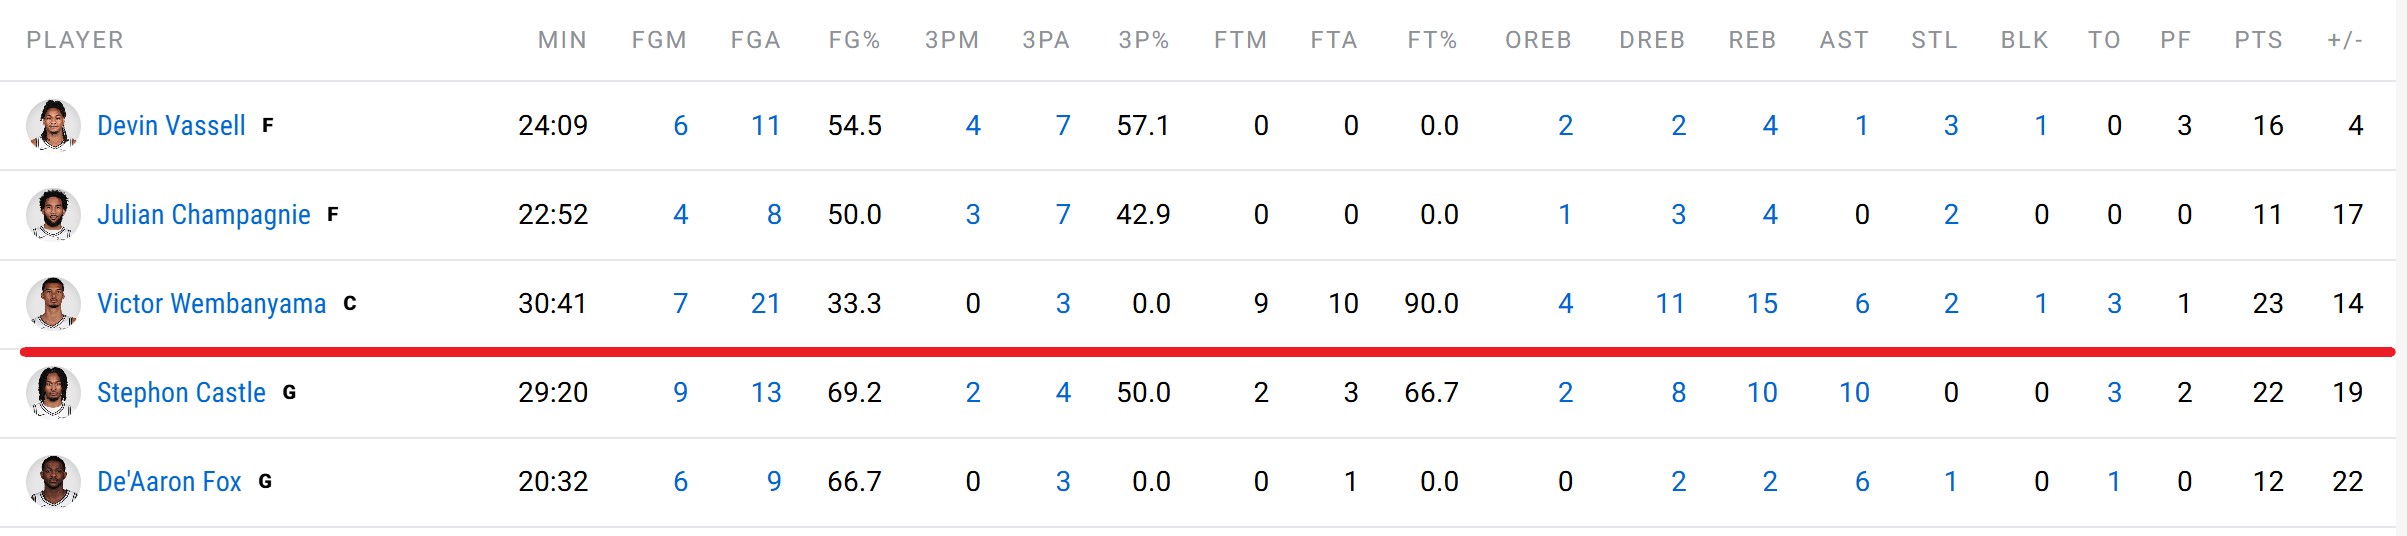
Task: Sort table by PTS column header
Action: [2258, 40]
